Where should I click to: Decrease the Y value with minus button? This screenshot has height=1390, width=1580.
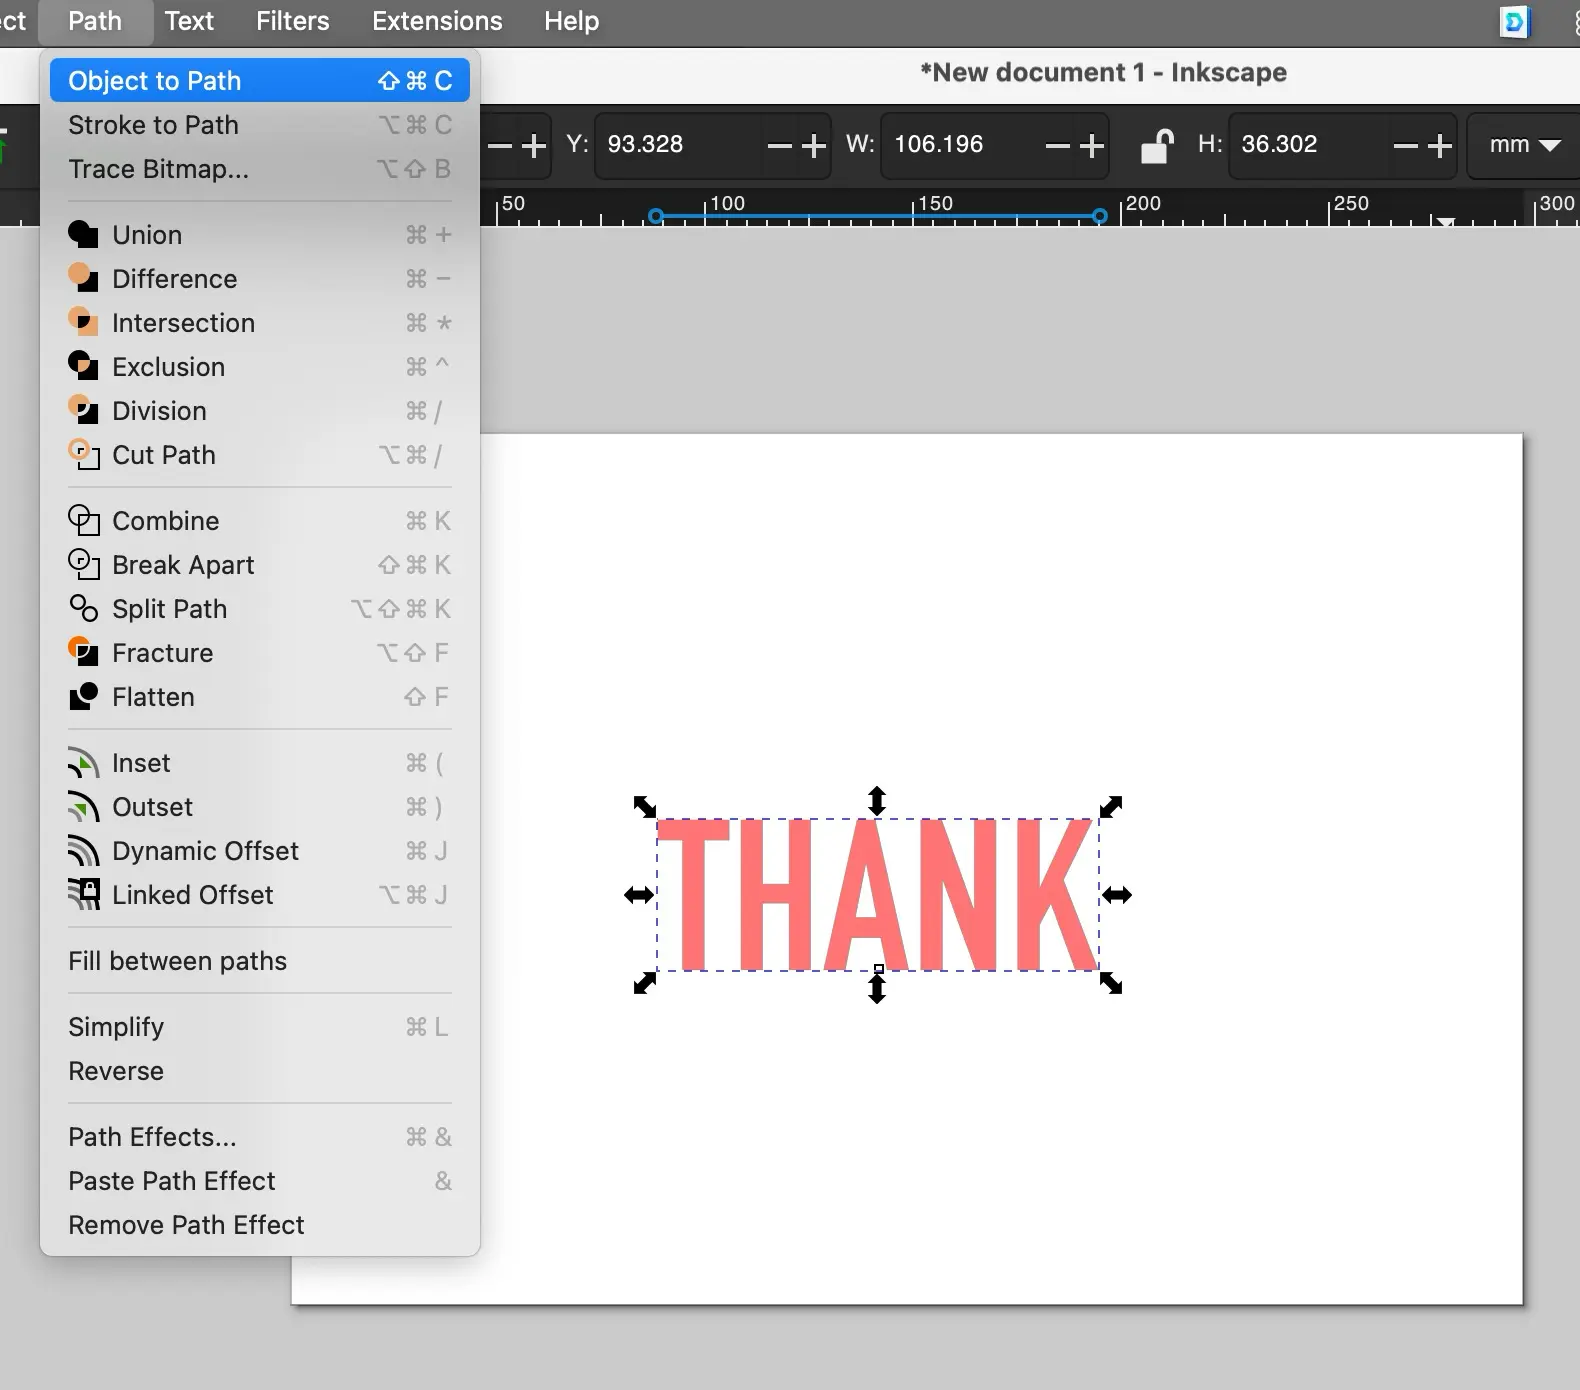point(780,146)
